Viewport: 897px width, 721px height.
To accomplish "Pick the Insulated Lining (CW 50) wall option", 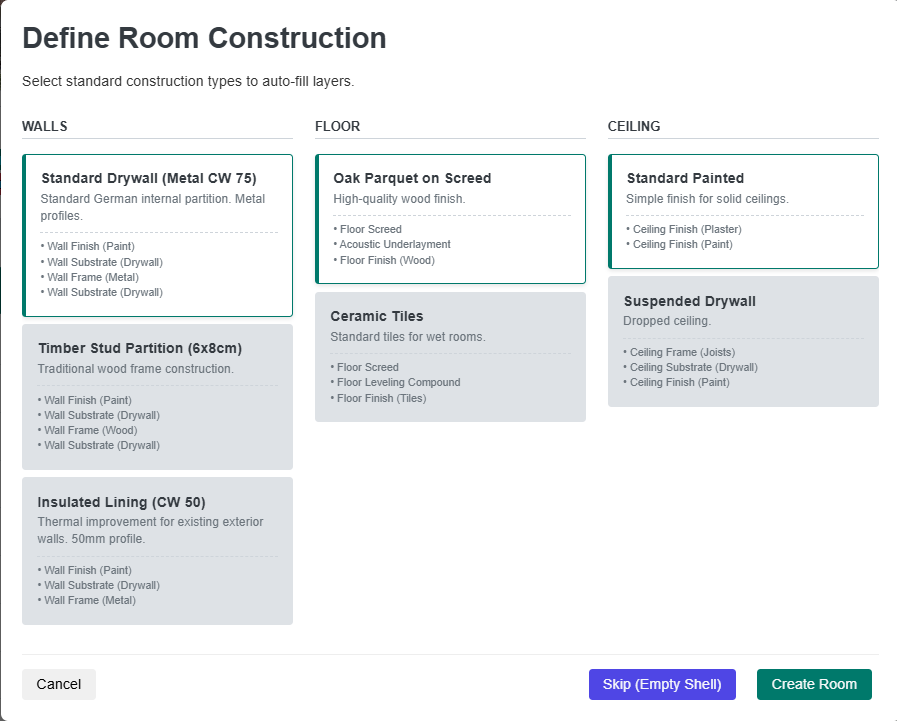I will pos(157,551).
